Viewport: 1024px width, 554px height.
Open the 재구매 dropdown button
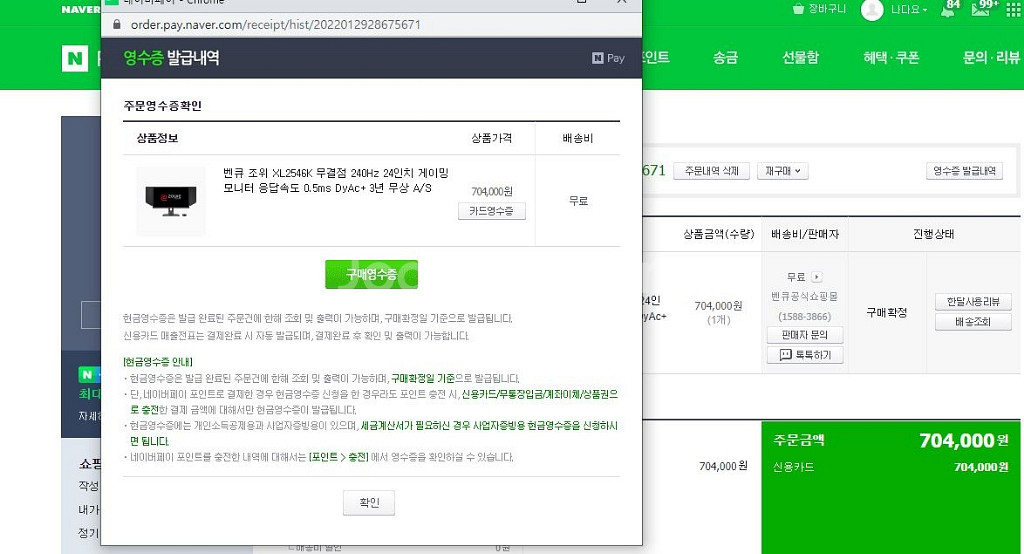(x=782, y=171)
